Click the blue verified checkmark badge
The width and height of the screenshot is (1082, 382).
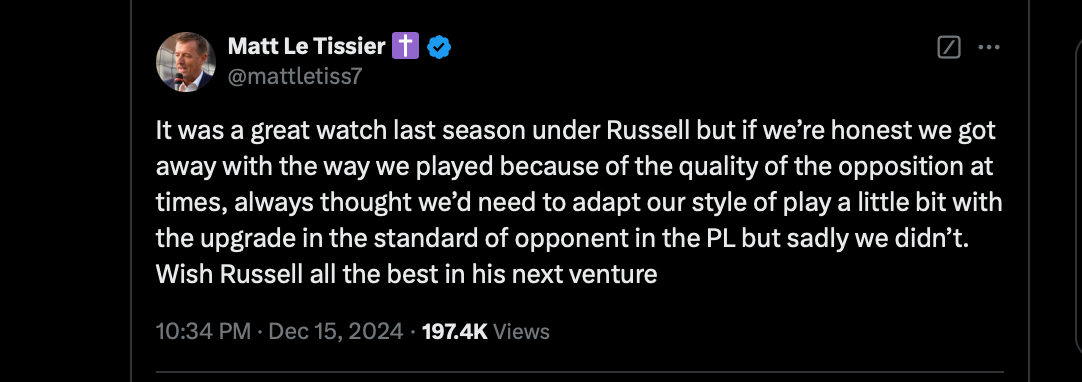[x=439, y=47]
